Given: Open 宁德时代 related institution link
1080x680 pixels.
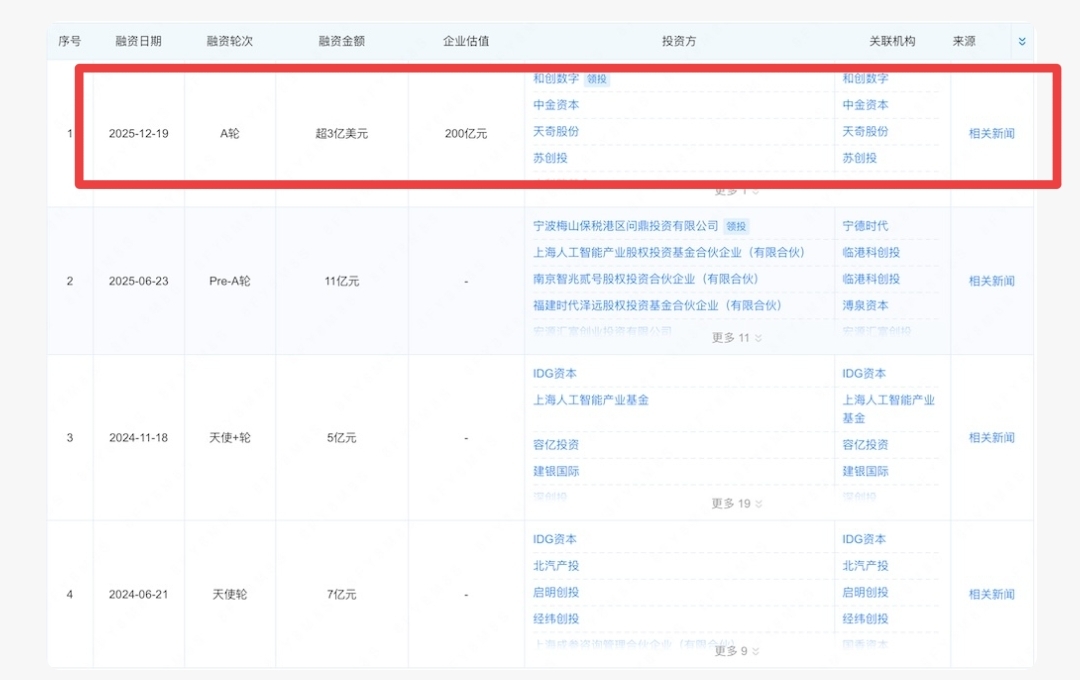Looking at the screenshot, I should [x=865, y=226].
